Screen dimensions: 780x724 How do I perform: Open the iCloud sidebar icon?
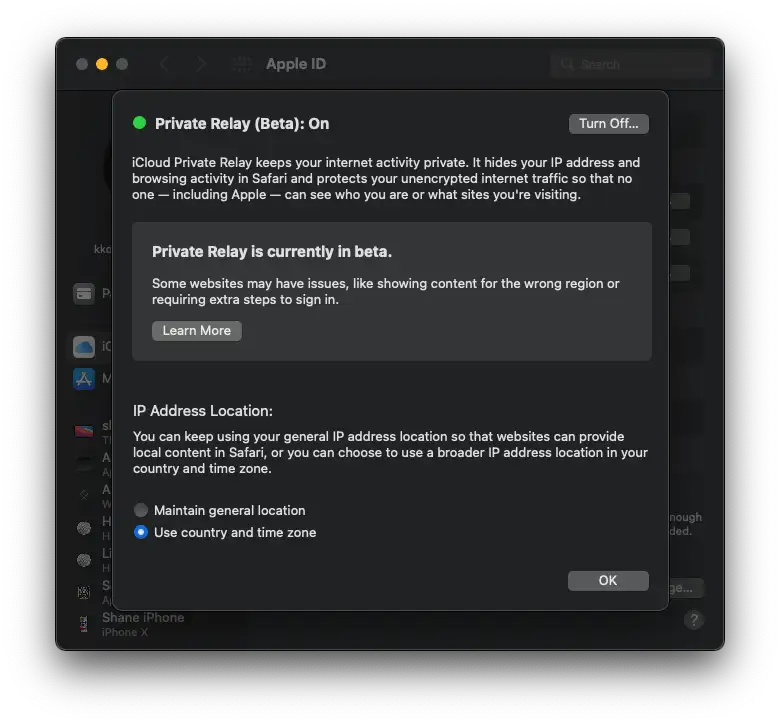(84, 346)
